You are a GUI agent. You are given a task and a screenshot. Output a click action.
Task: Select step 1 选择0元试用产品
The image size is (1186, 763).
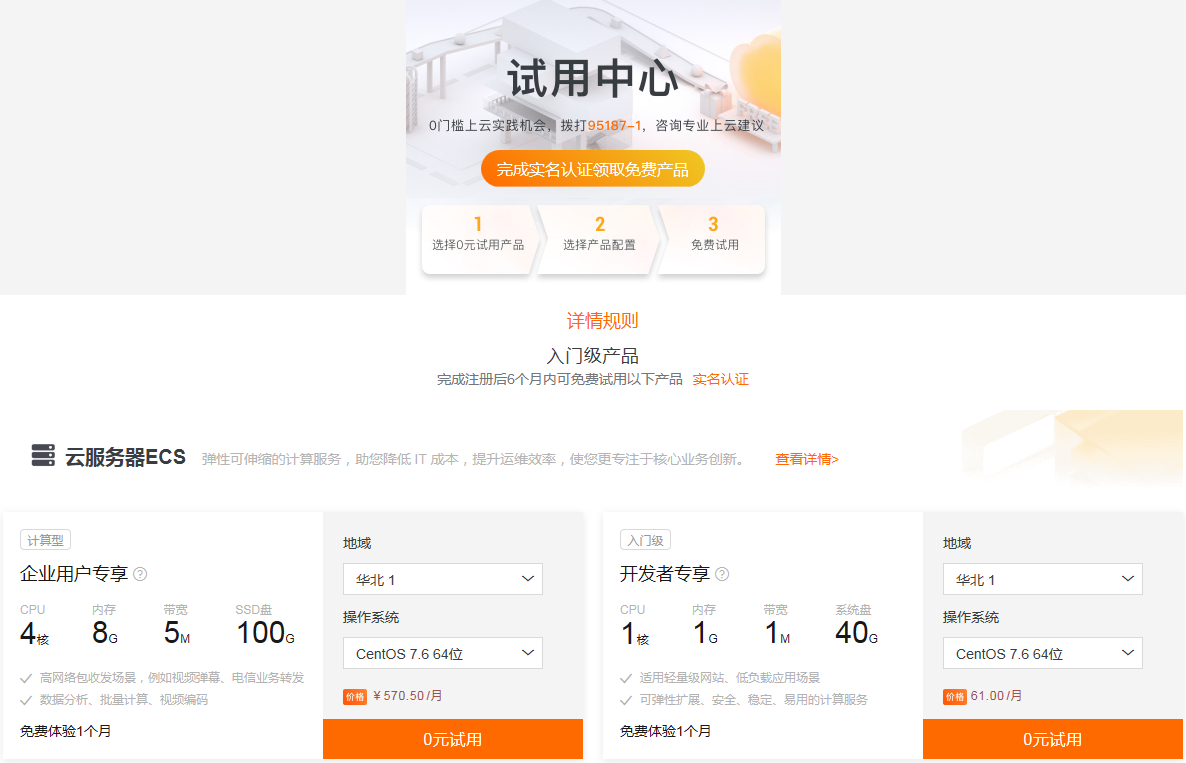pos(478,239)
